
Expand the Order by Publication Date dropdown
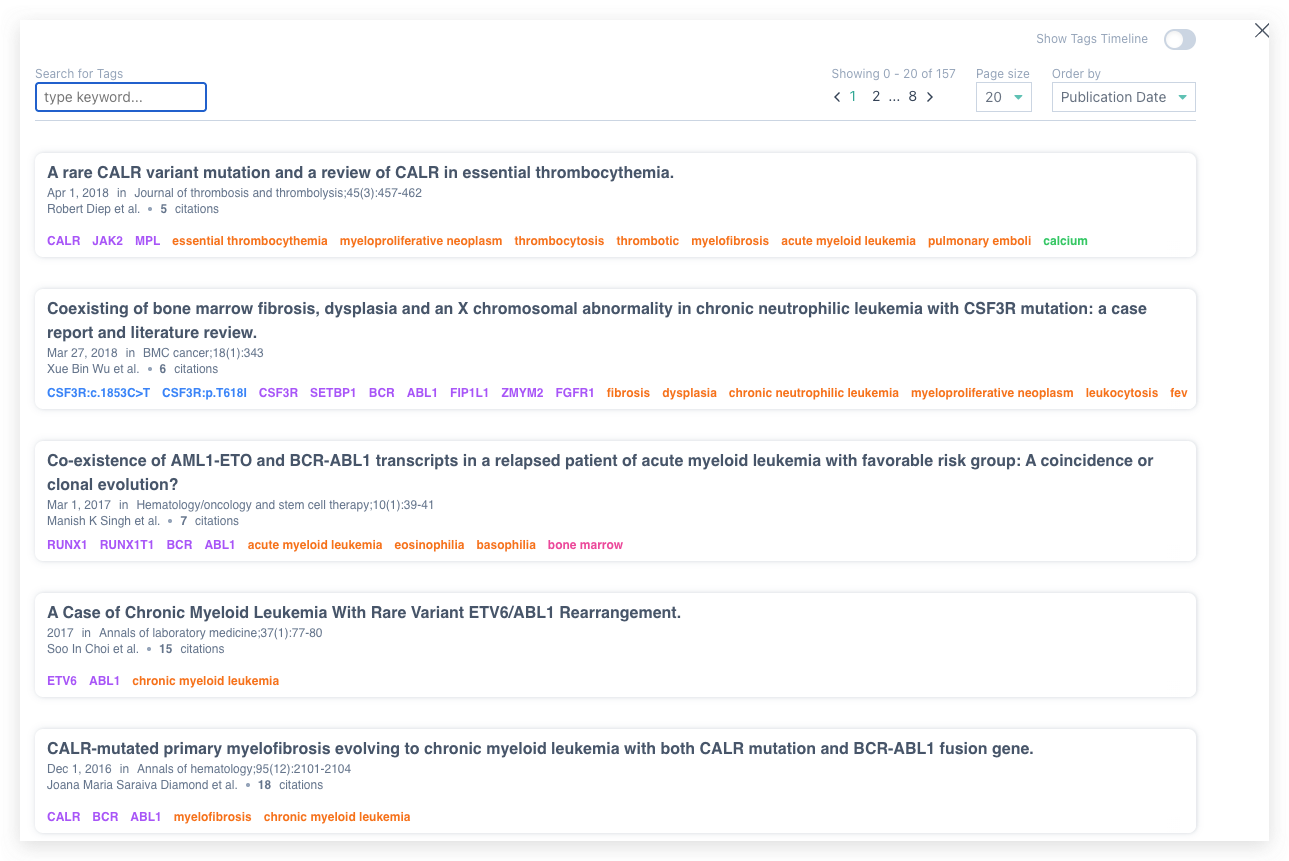(1123, 97)
